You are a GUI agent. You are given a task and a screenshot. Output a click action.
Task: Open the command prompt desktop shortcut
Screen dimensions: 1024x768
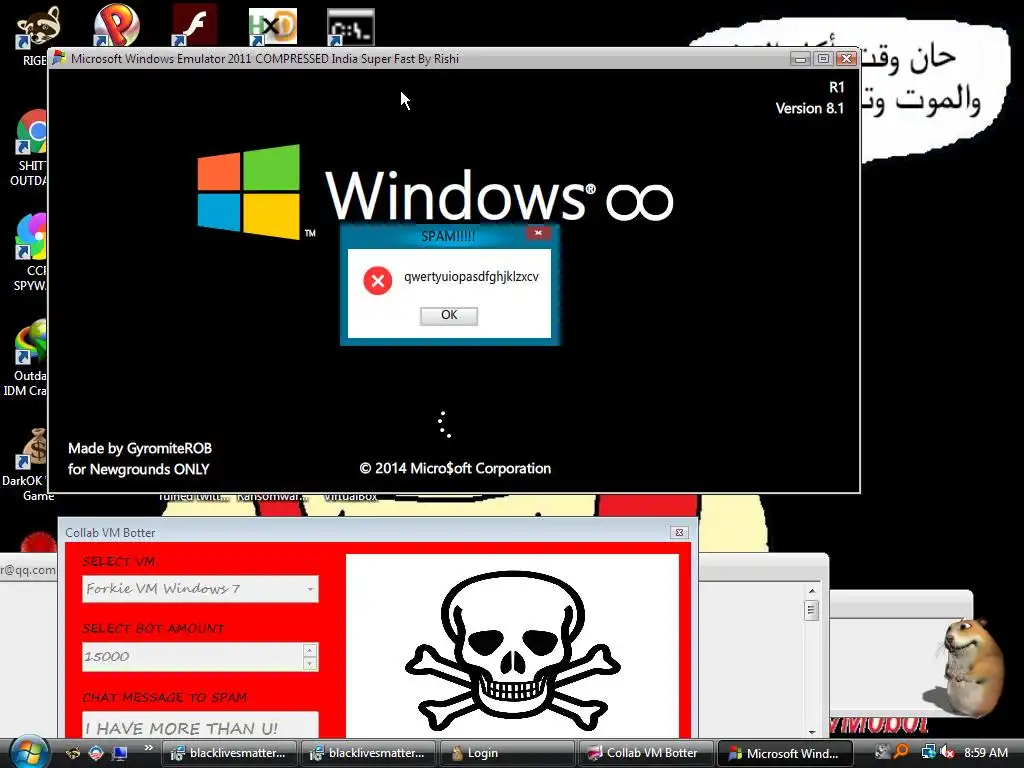351,27
